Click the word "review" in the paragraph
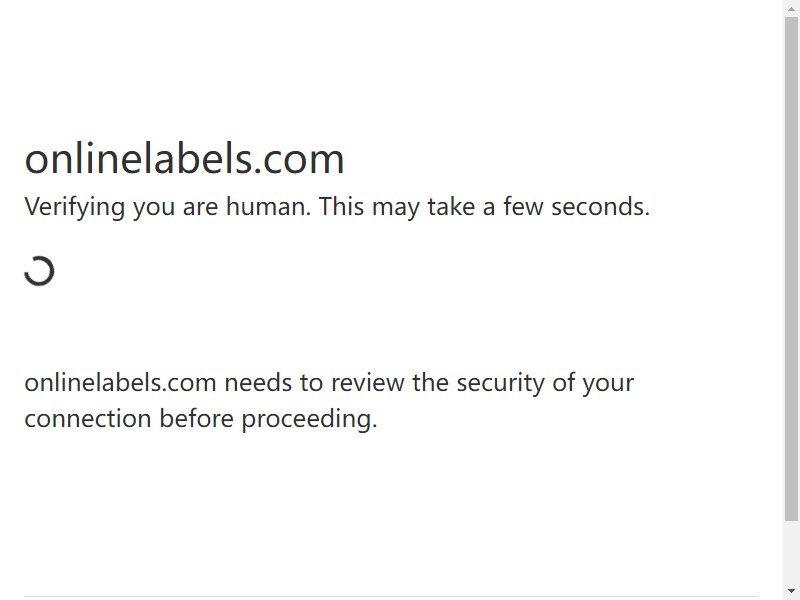 coord(364,383)
